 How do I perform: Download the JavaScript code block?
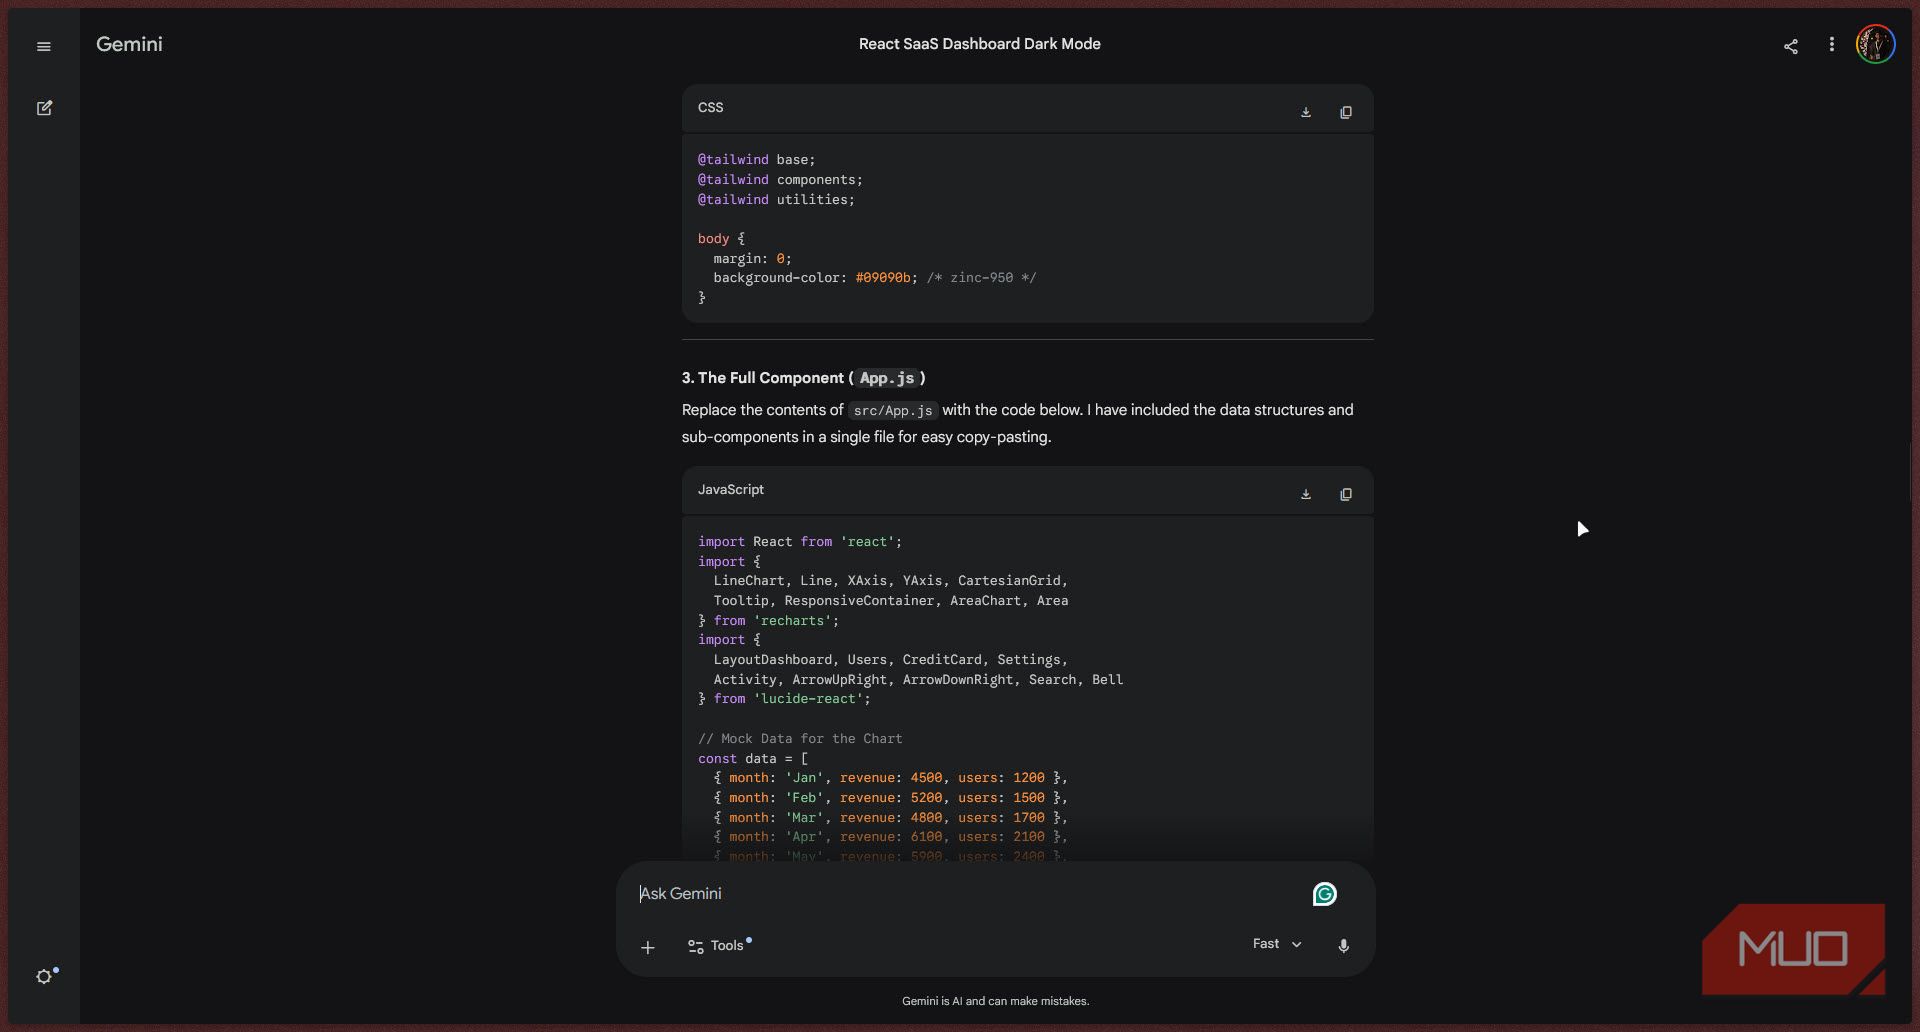coord(1306,494)
